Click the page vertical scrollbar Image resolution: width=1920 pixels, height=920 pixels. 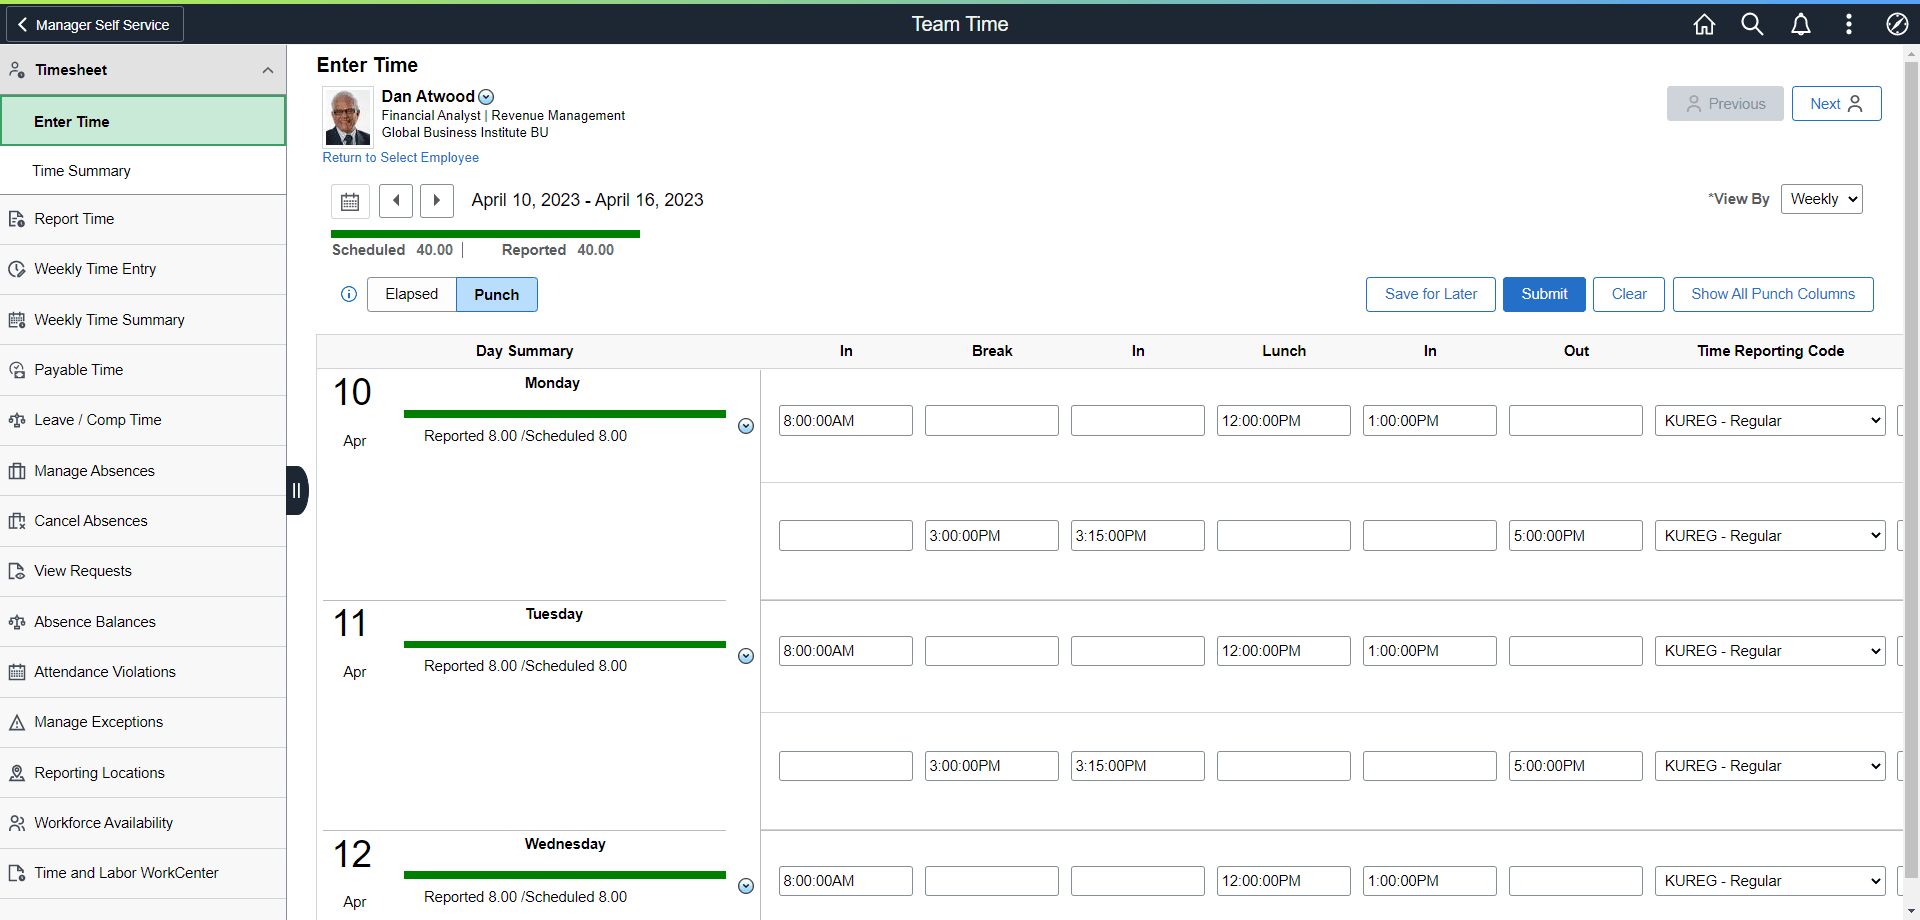coord(1911,480)
